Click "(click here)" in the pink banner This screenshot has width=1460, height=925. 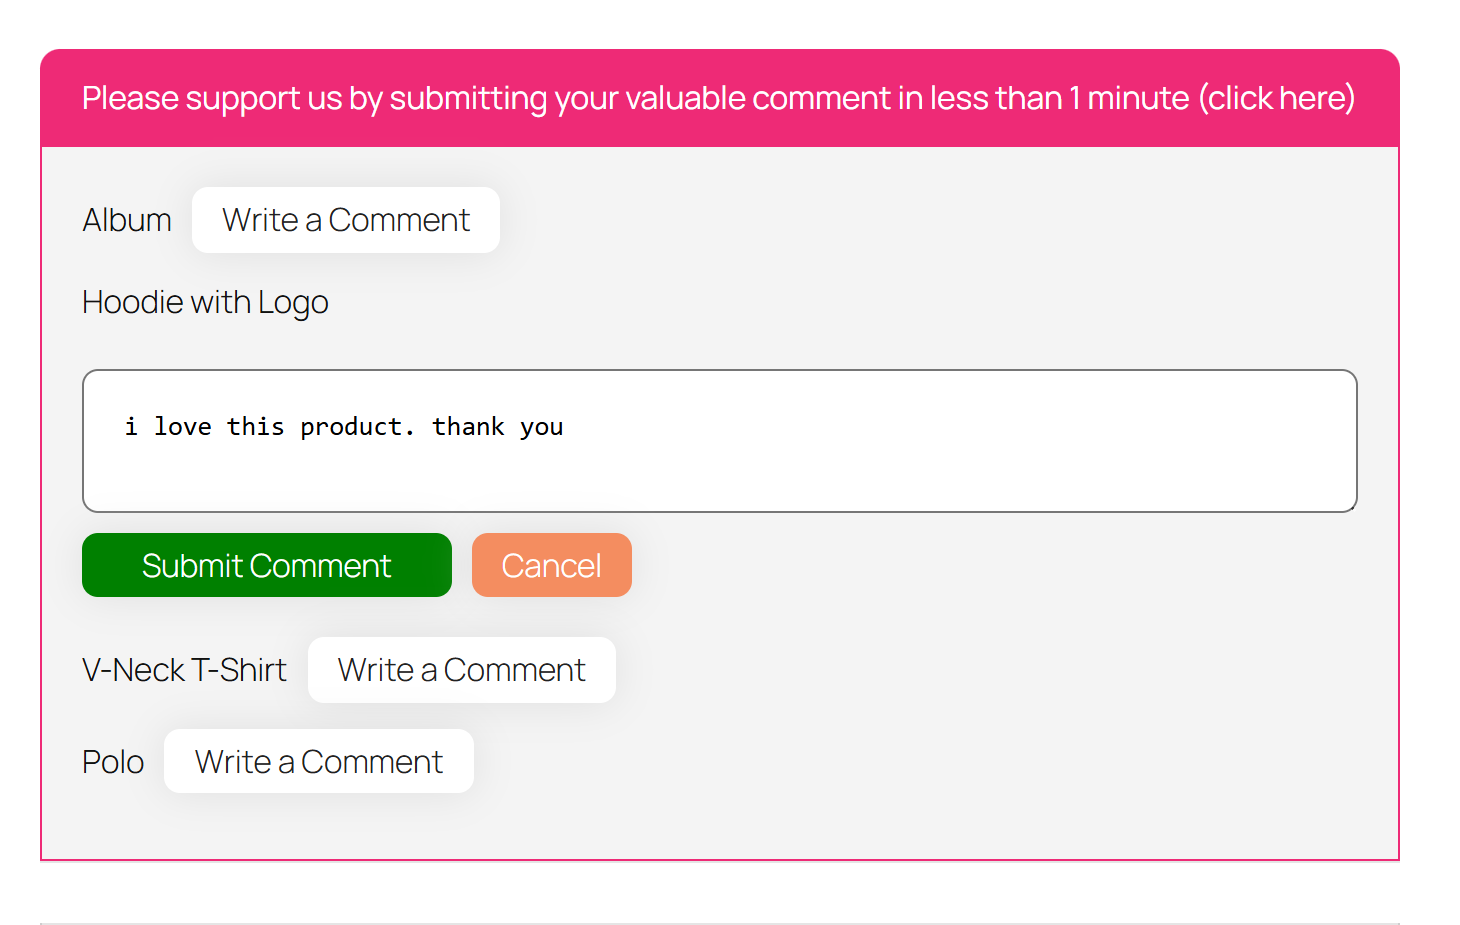1276,98
